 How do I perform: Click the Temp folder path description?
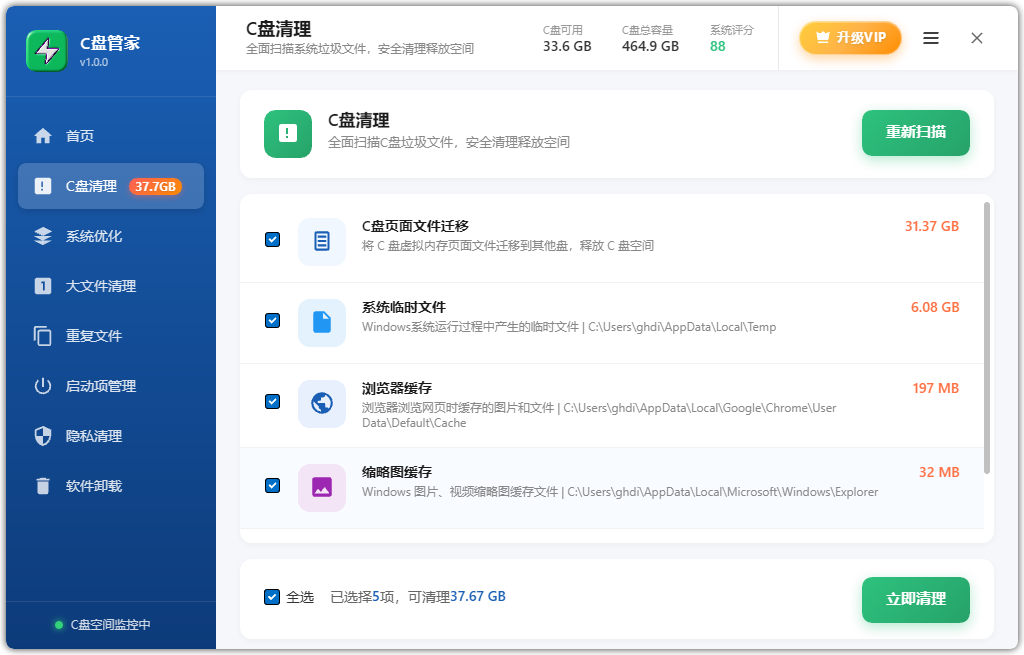click(569, 327)
